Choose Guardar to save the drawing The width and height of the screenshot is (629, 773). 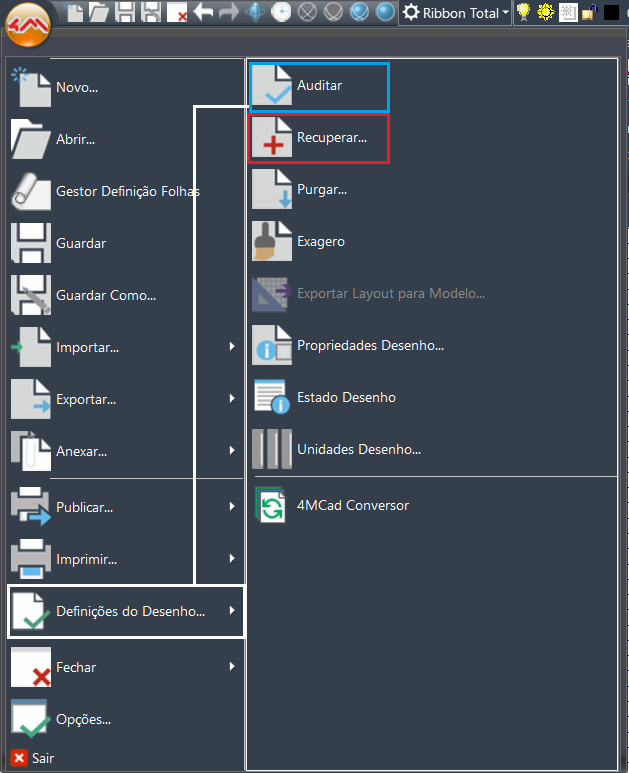pos(126,244)
